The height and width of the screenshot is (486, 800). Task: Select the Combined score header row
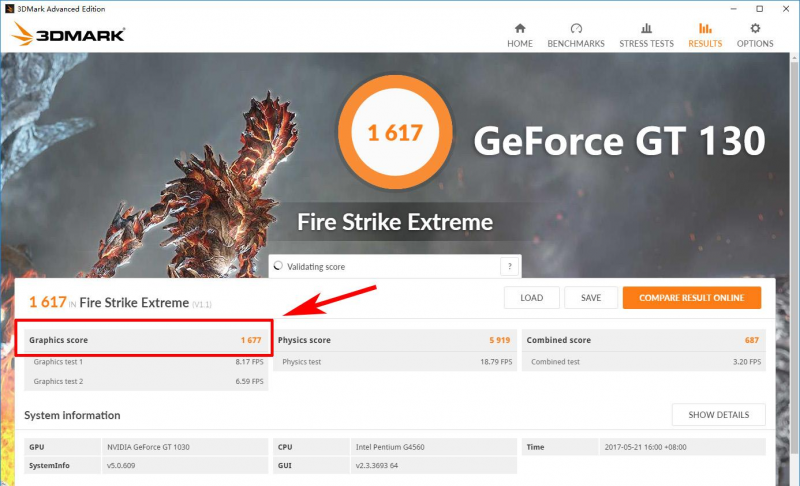(x=642, y=340)
